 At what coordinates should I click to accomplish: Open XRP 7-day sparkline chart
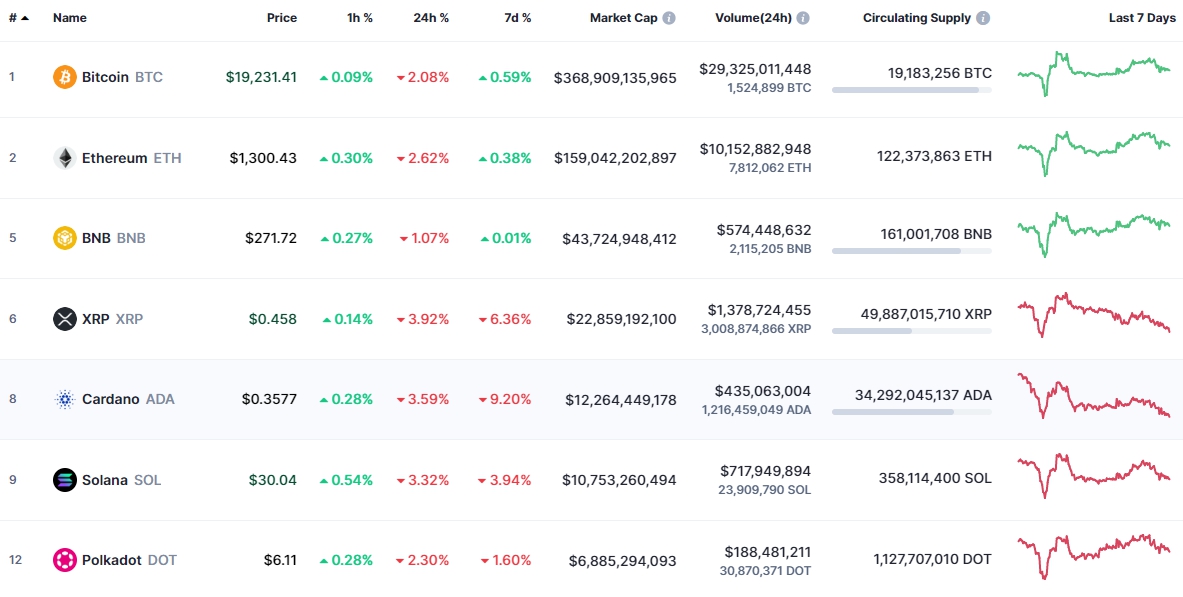[x=1094, y=315]
